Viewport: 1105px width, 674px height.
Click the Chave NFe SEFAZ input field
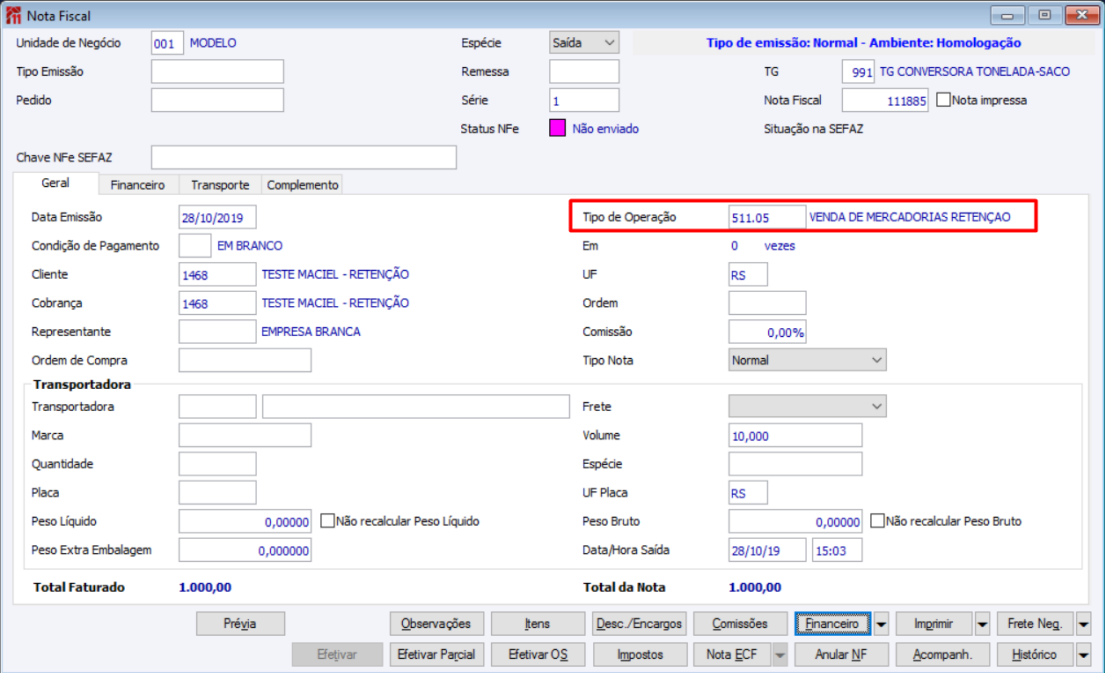[x=304, y=157]
